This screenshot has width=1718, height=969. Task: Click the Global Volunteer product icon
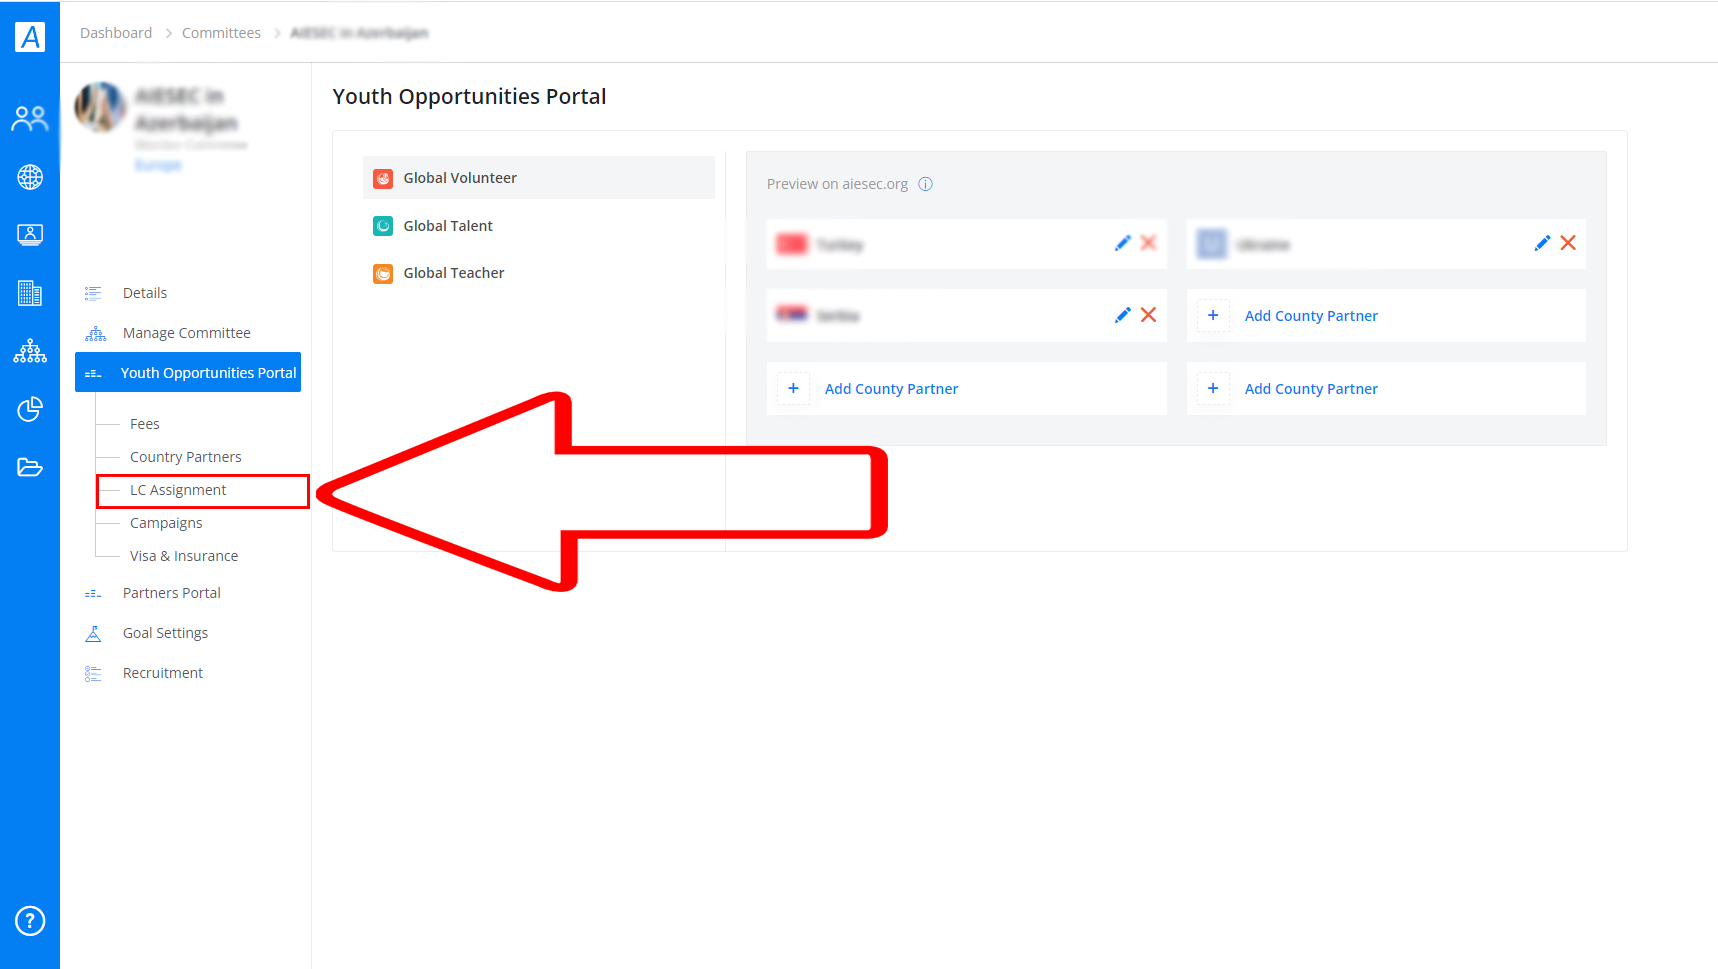383,179
